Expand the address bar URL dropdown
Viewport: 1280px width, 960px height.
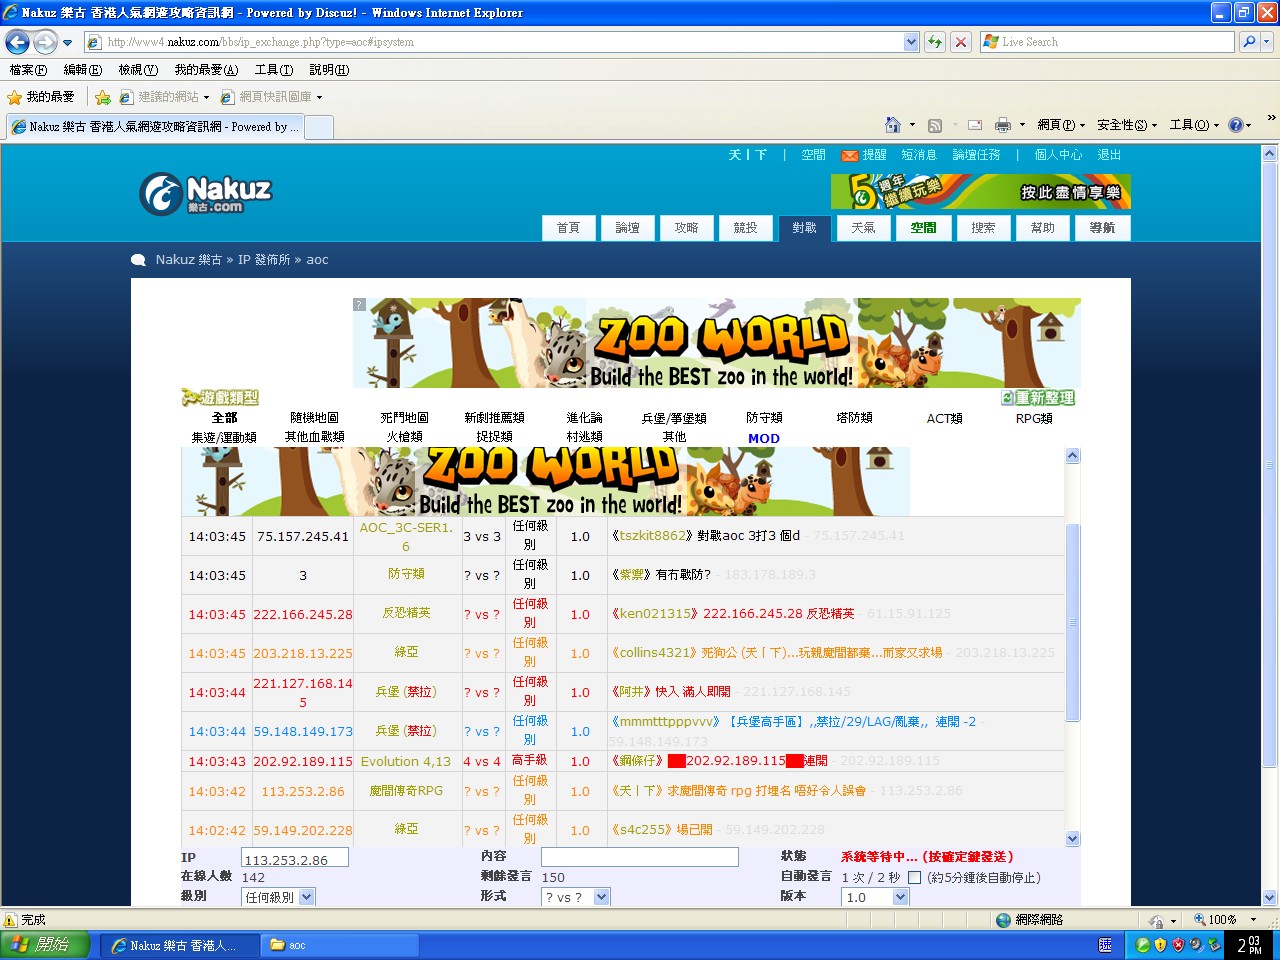911,42
